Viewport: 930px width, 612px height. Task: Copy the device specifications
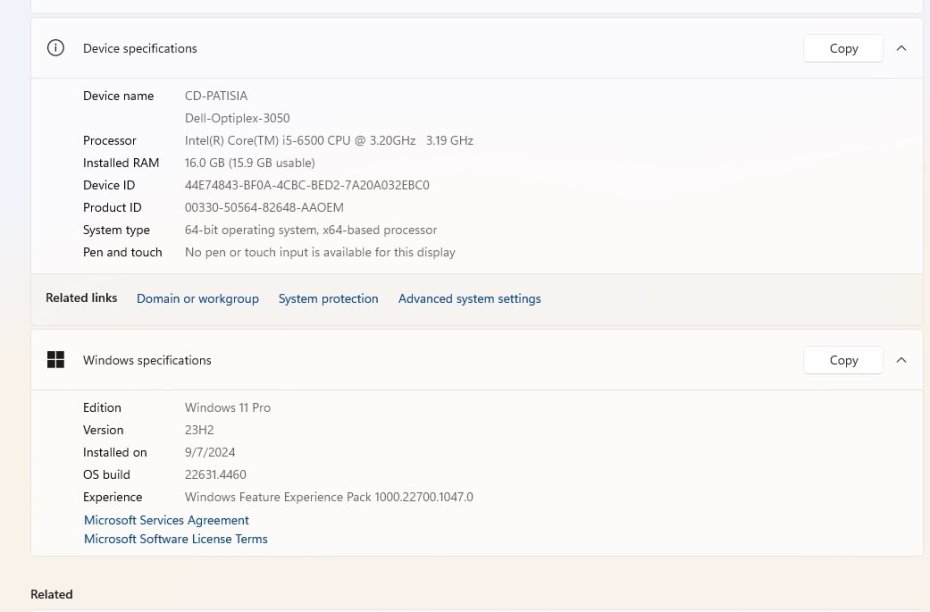[843, 48]
